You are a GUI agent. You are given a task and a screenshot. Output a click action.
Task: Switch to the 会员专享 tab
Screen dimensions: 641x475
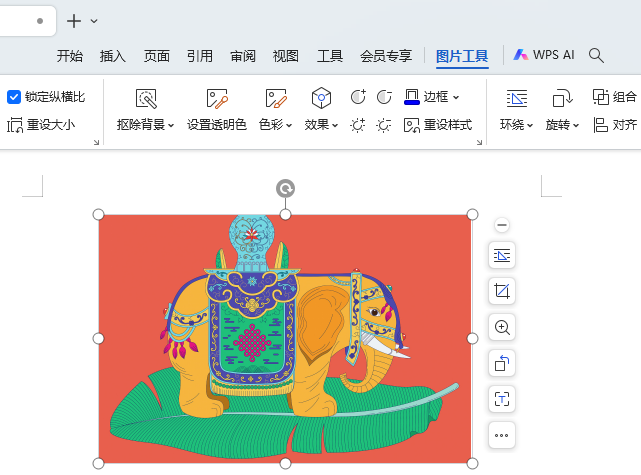pos(386,56)
